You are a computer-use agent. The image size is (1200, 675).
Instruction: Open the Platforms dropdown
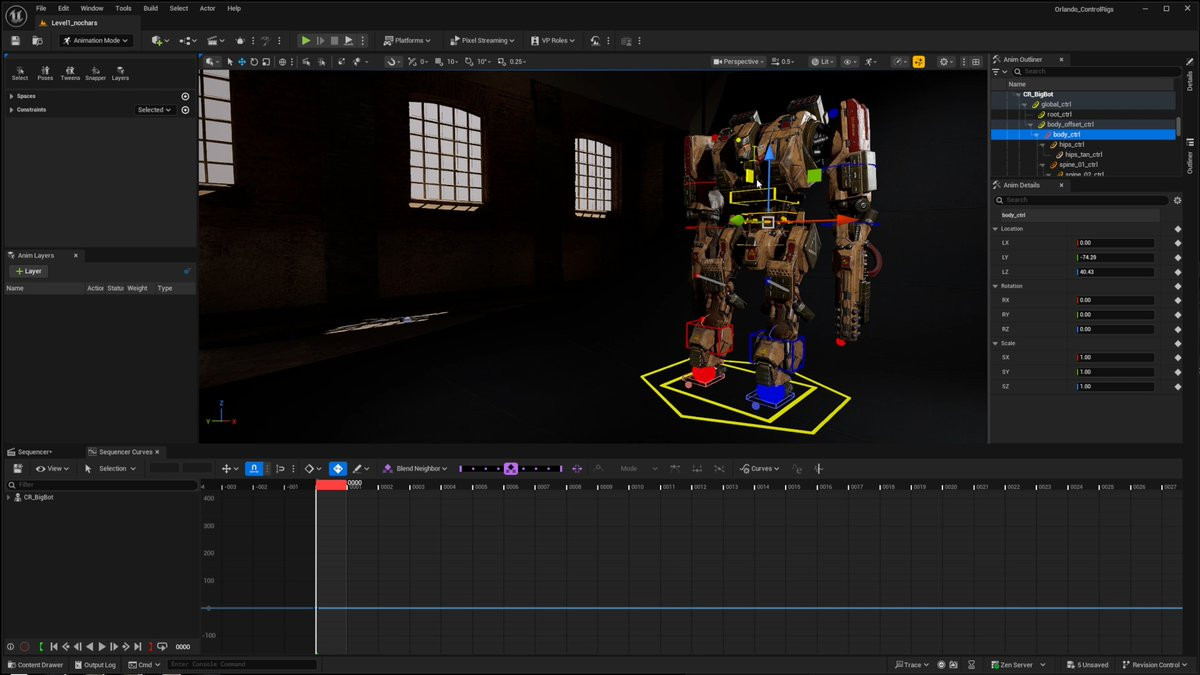pos(407,40)
